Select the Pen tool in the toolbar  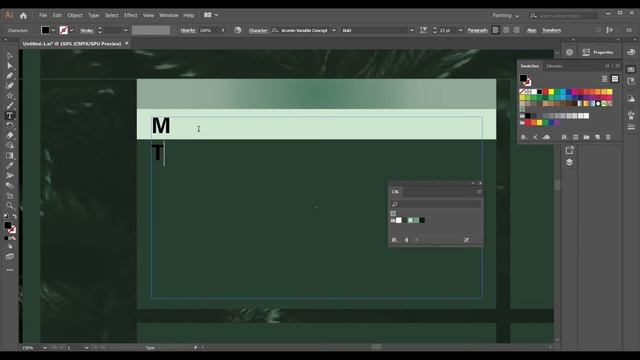[x=10, y=76]
